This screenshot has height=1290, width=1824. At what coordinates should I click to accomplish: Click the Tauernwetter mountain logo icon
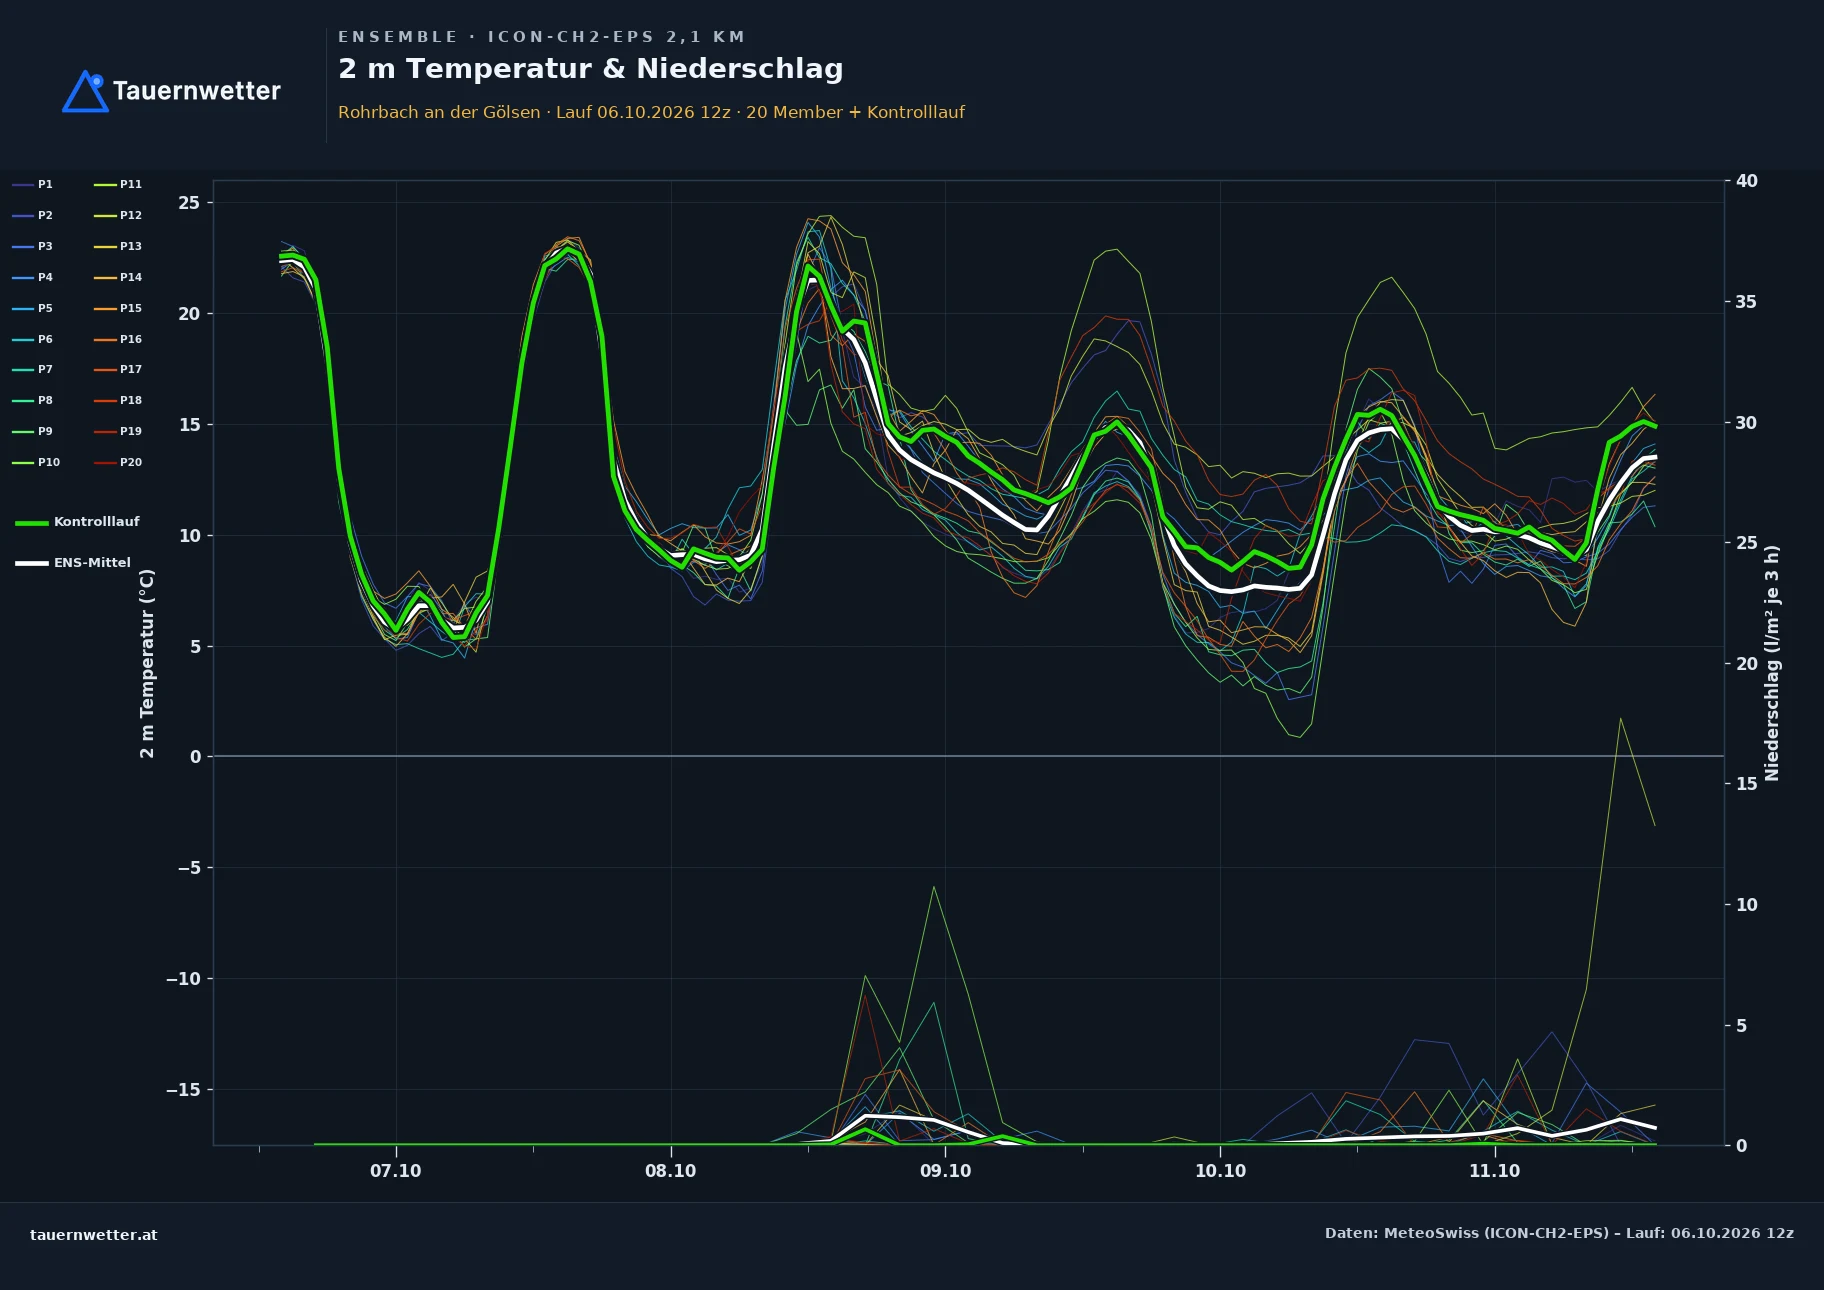[85, 91]
